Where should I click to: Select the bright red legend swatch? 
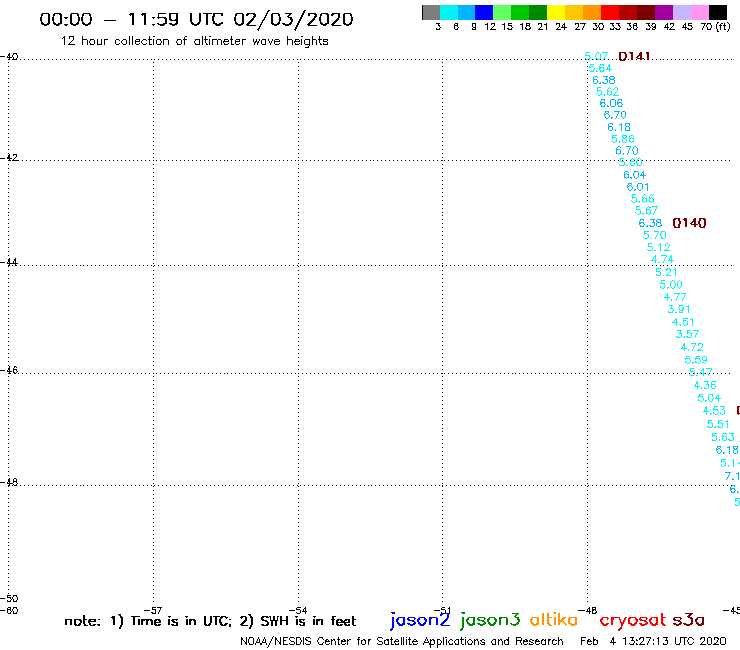[610, 12]
